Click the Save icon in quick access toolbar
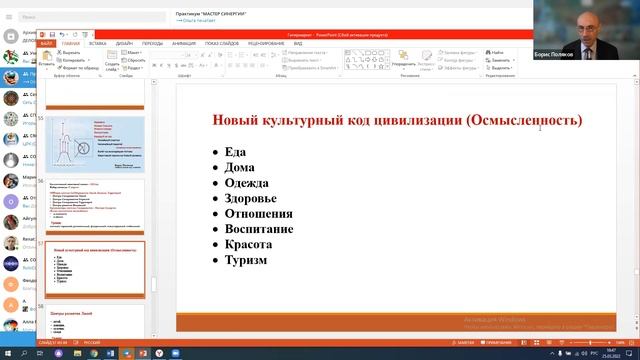 coord(52,35)
